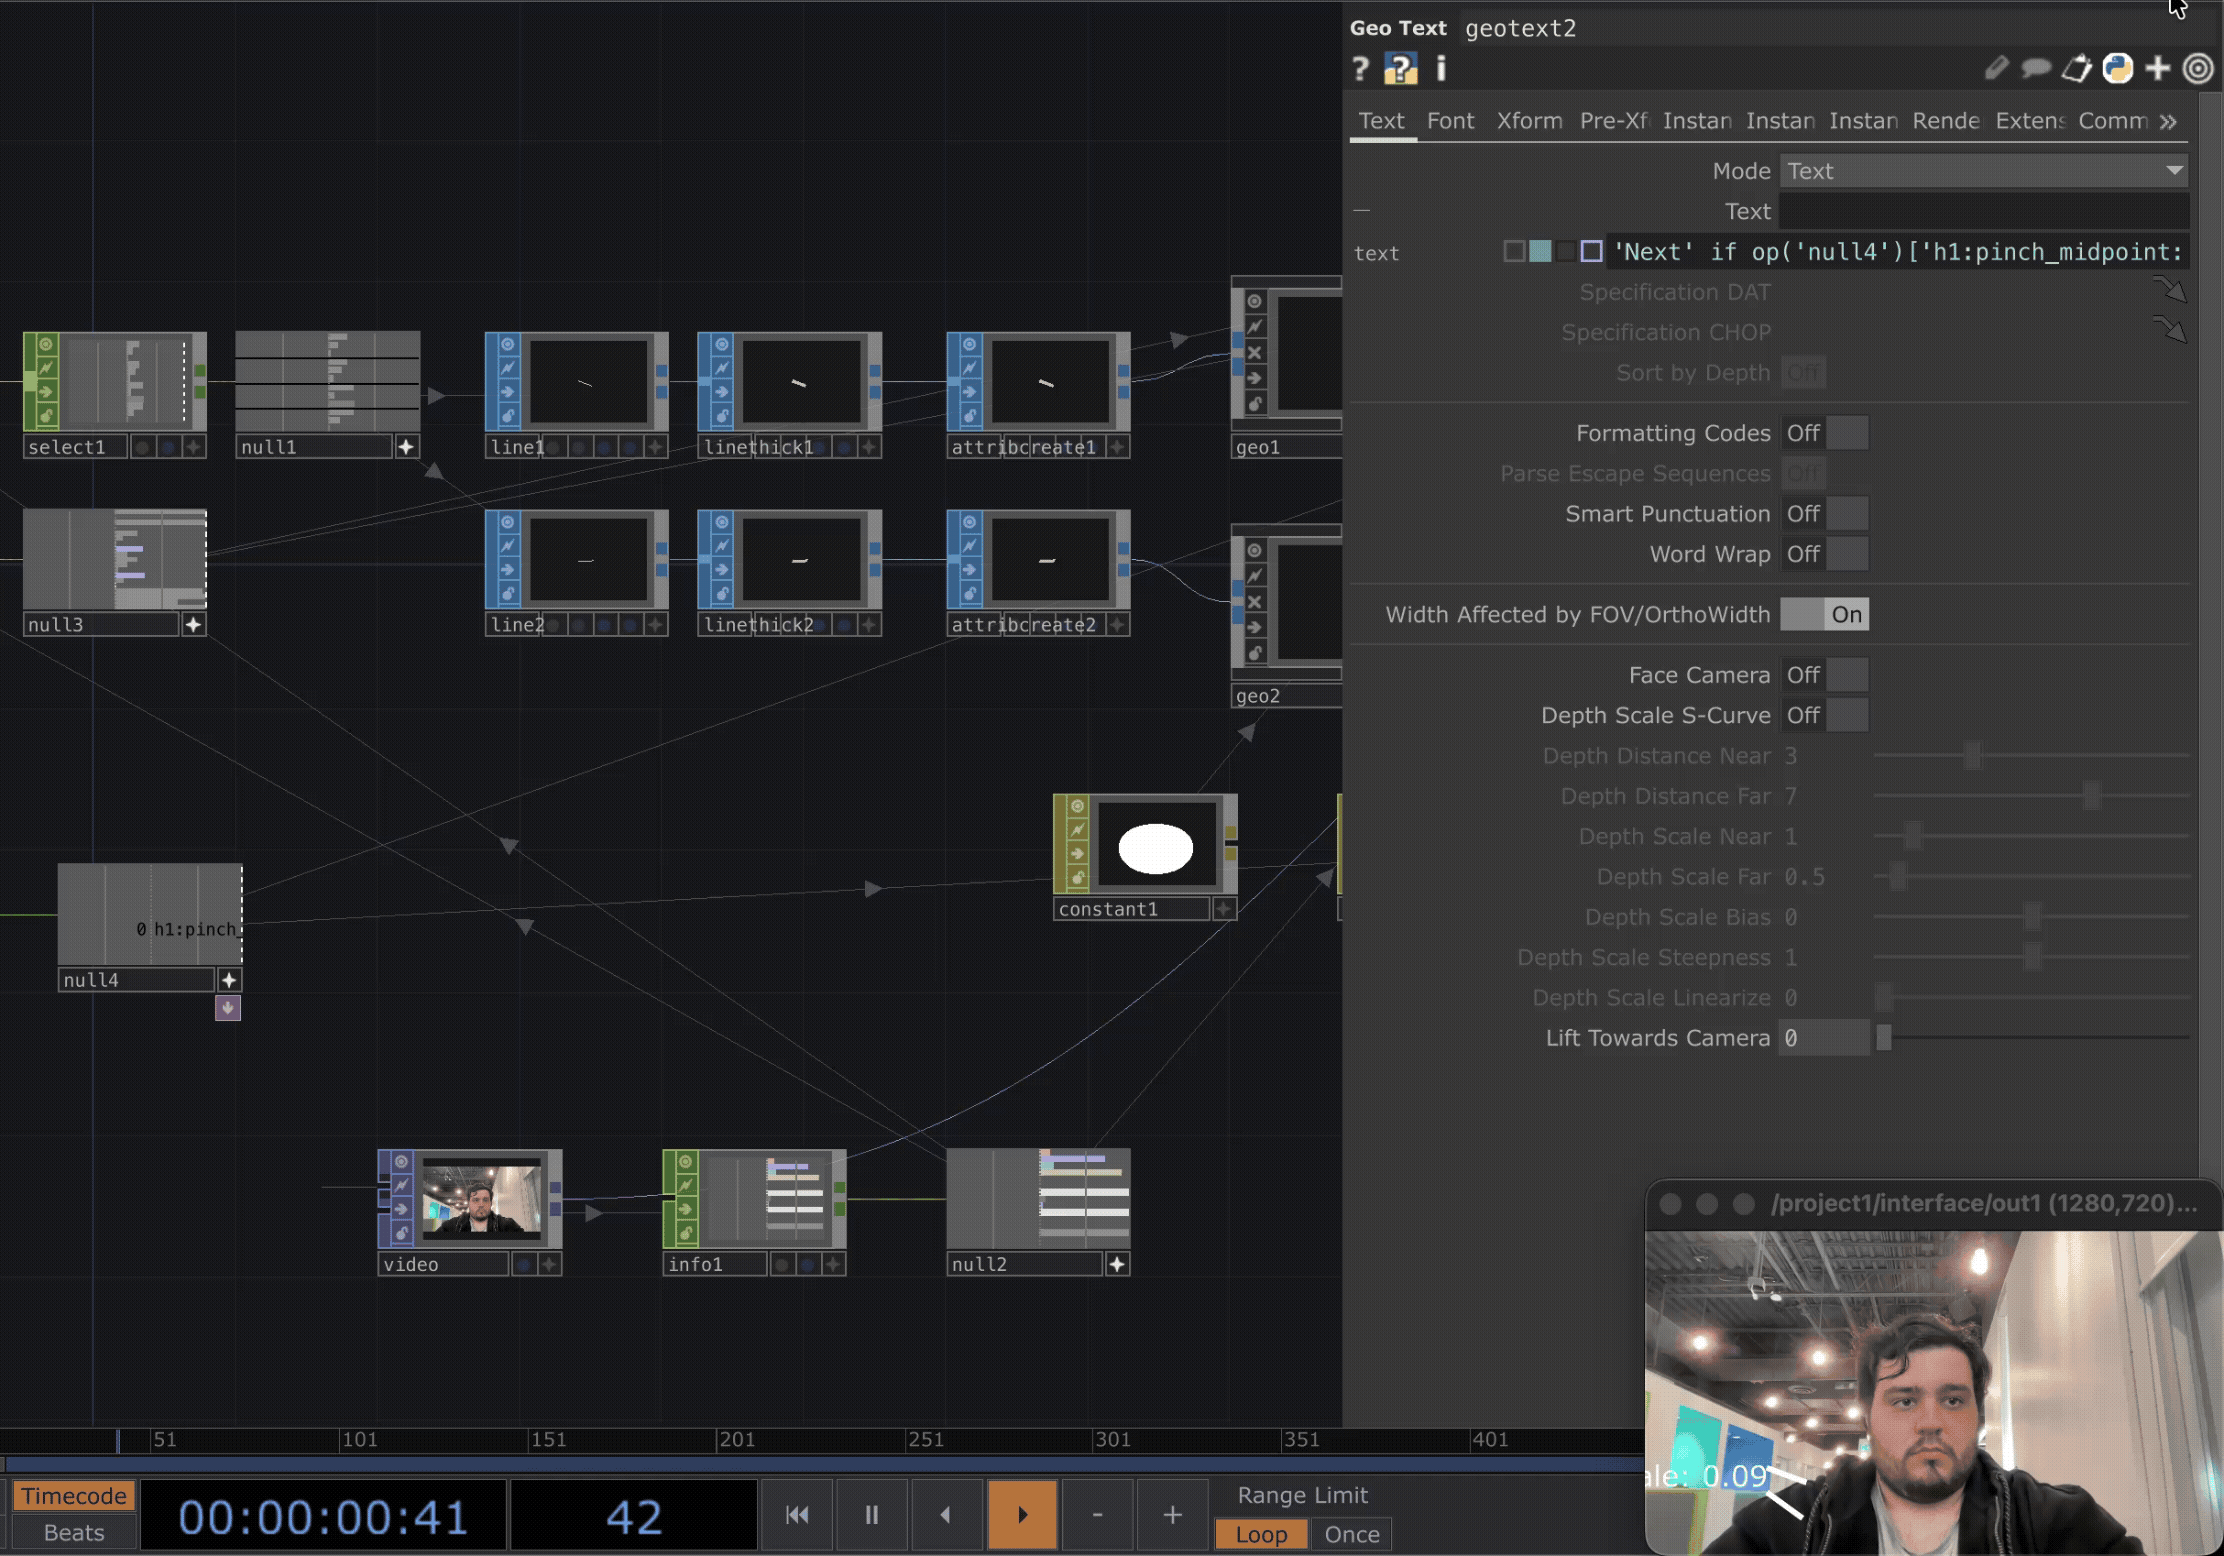Toggle the Python language icon
The width and height of the screenshot is (2224, 1556).
(x=2116, y=69)
